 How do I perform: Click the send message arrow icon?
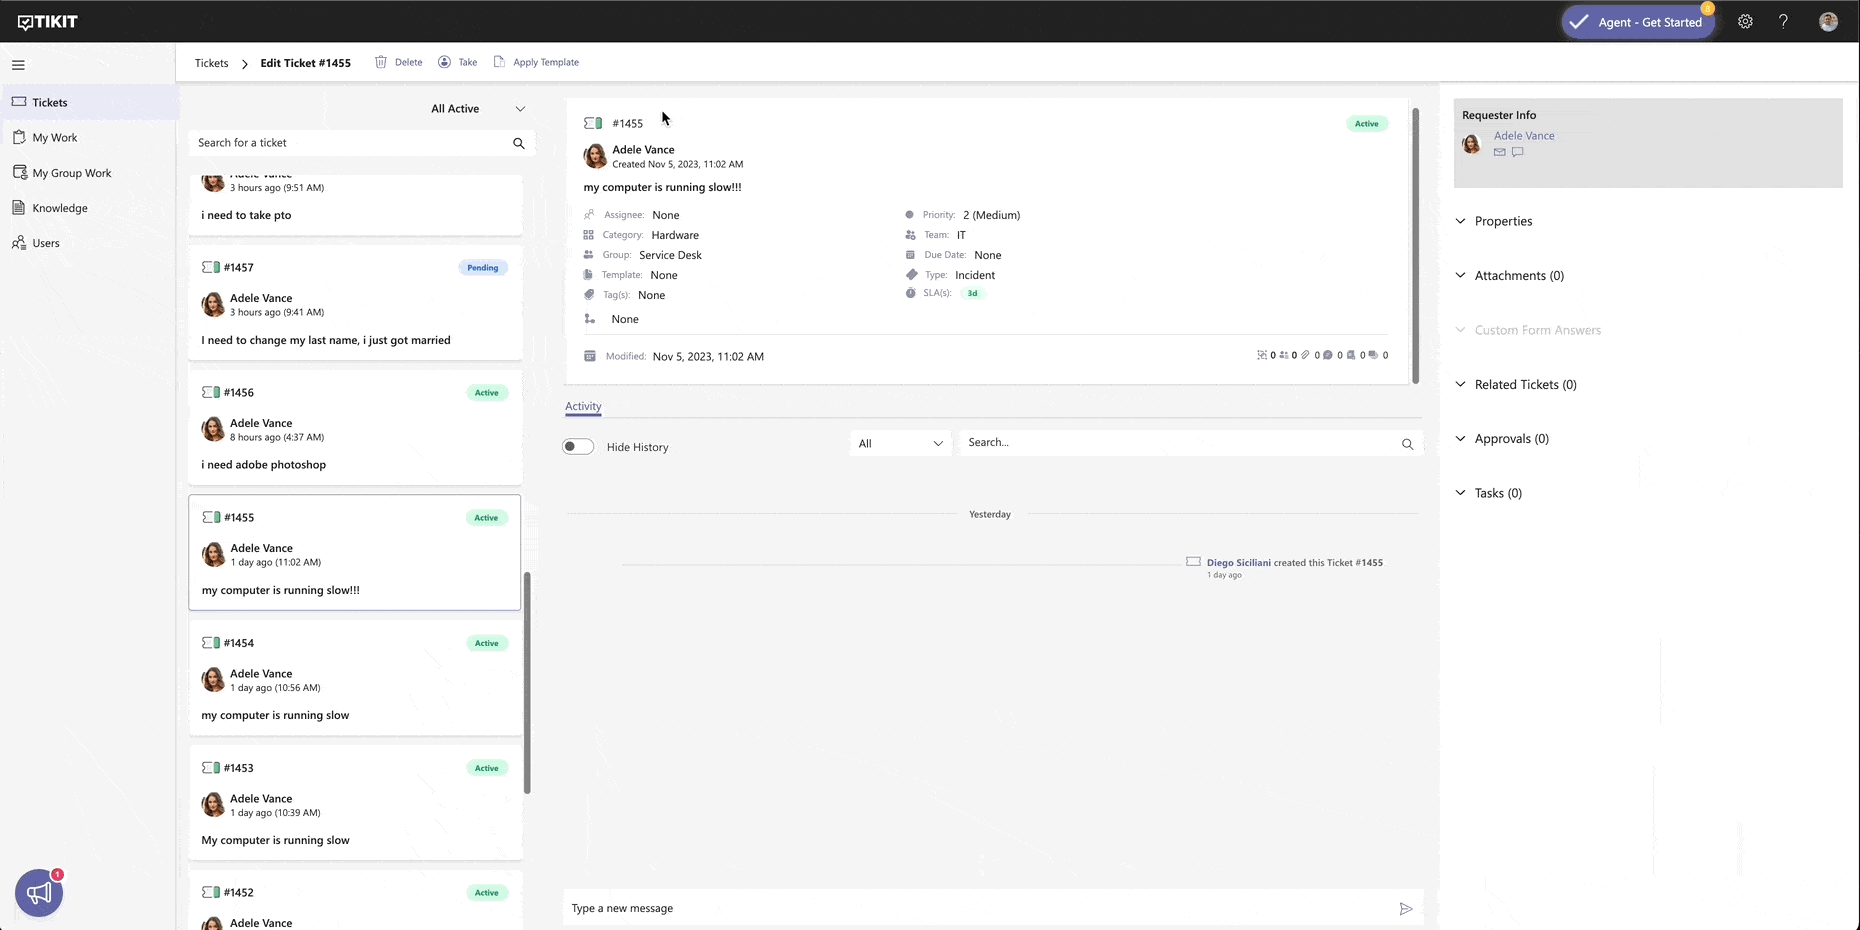click(1405, 909)
